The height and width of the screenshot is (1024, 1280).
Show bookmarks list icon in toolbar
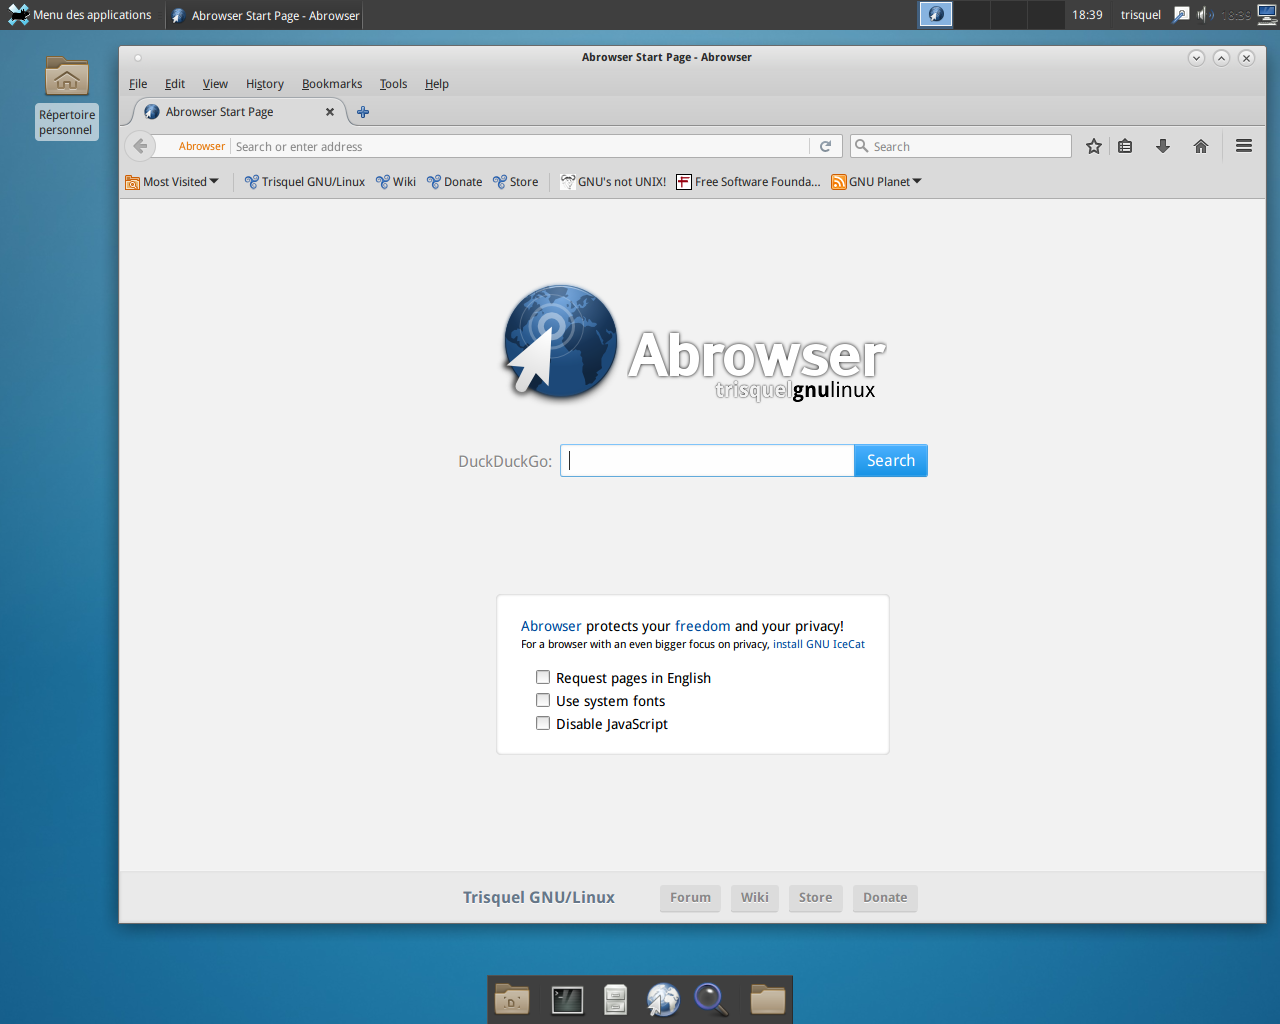(x=1125, y=146)
